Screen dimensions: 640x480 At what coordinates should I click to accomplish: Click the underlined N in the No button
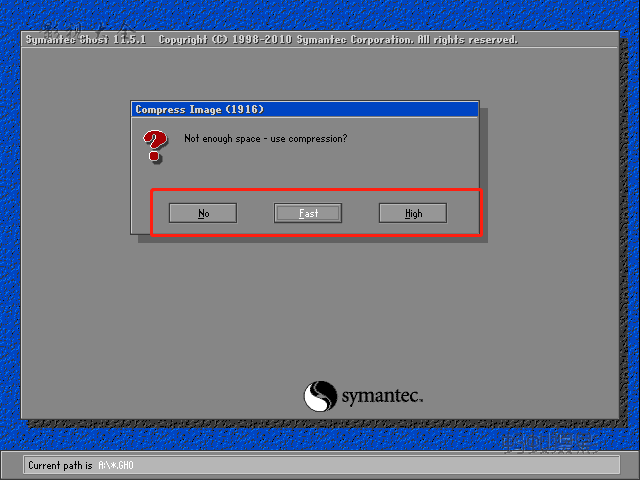[x=201, y=213]
